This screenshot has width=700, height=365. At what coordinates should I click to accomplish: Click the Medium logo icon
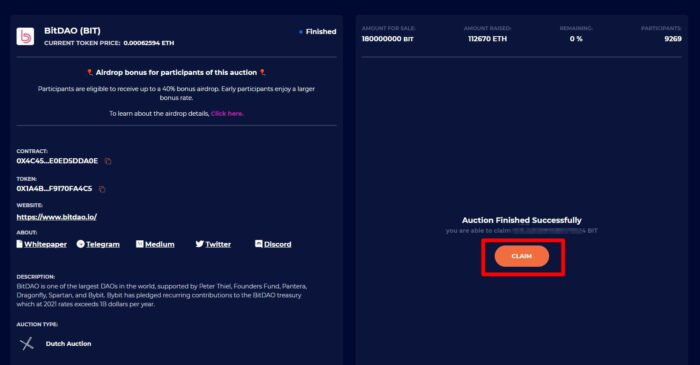tap(140, 244)
